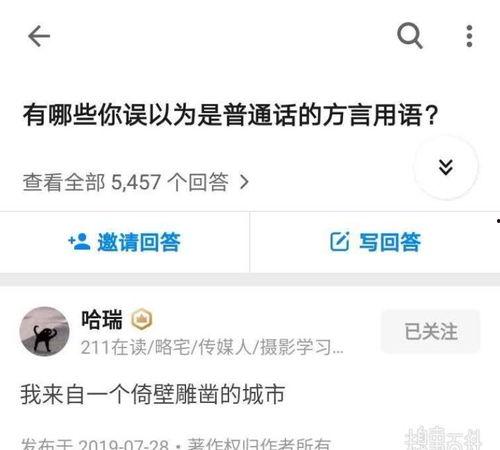Tap the back arrow icon
Viewport: 500px width, 450px height.
[39, 36]
